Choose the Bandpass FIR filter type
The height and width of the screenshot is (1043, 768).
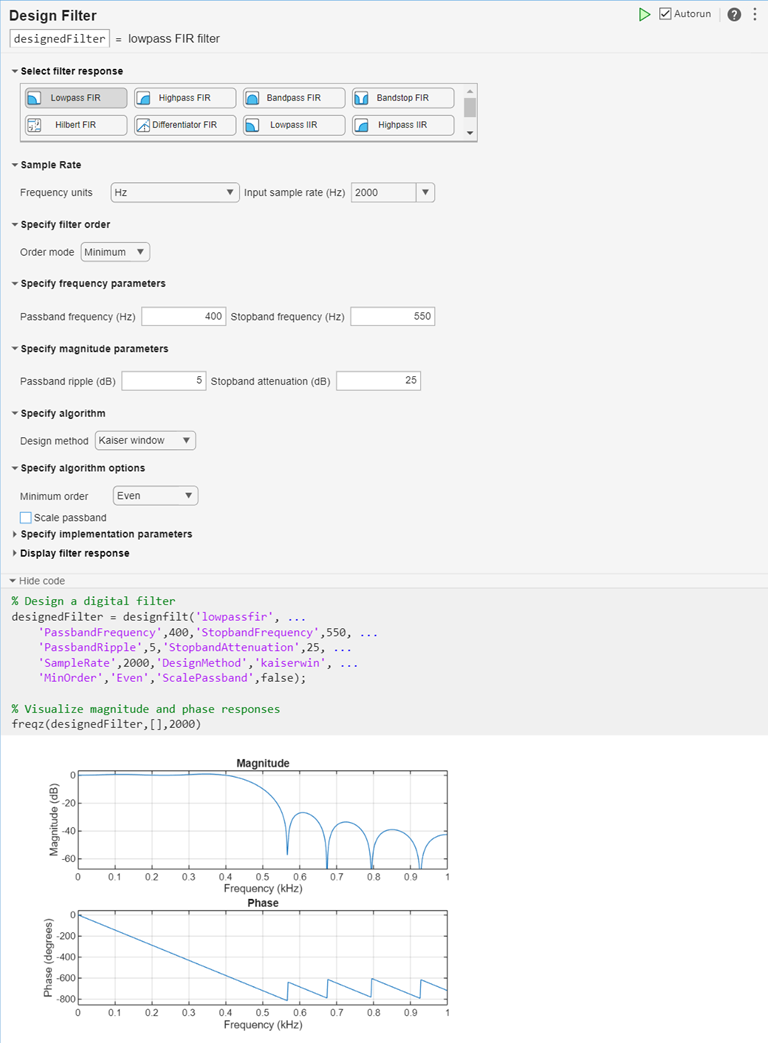click(x=293, y=98)
